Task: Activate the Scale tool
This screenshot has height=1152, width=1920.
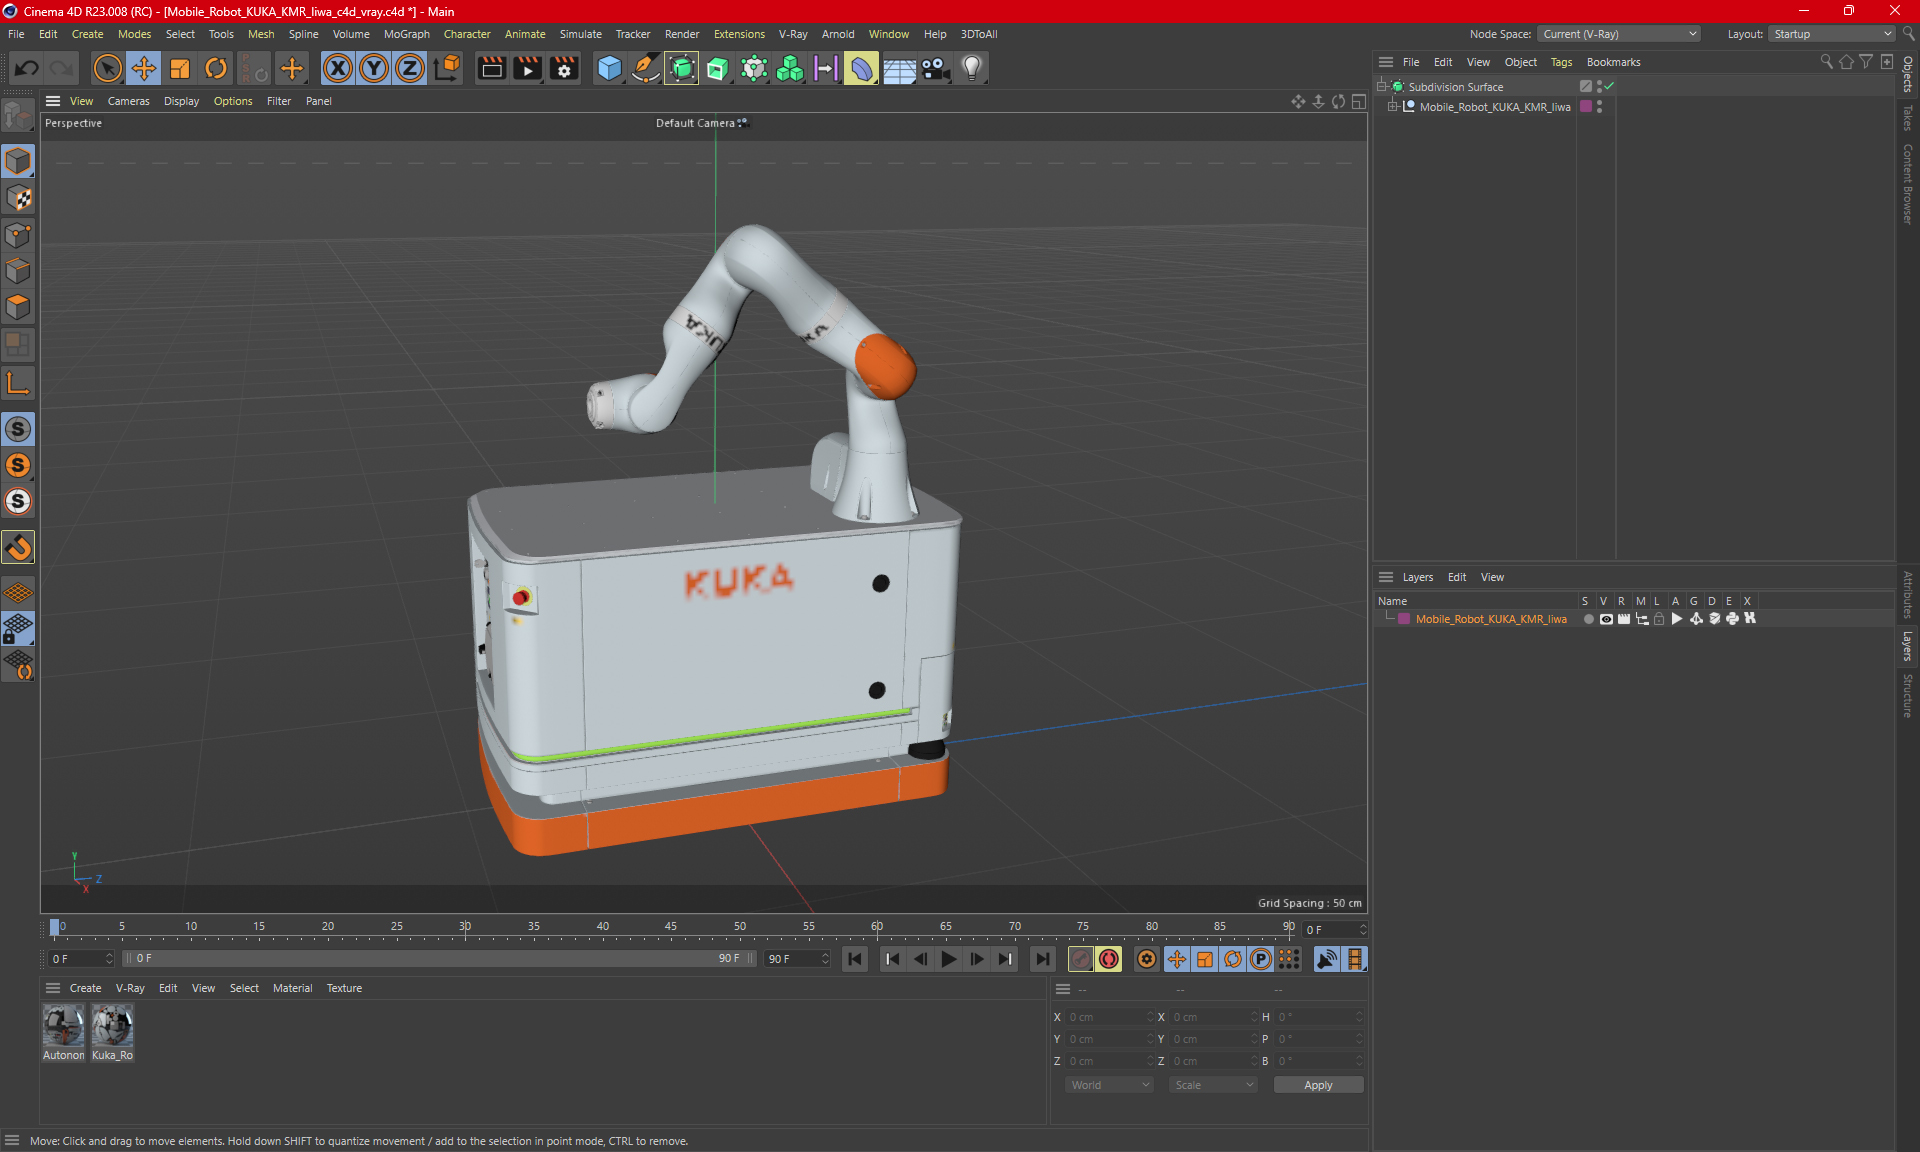Action: (180, 68)
